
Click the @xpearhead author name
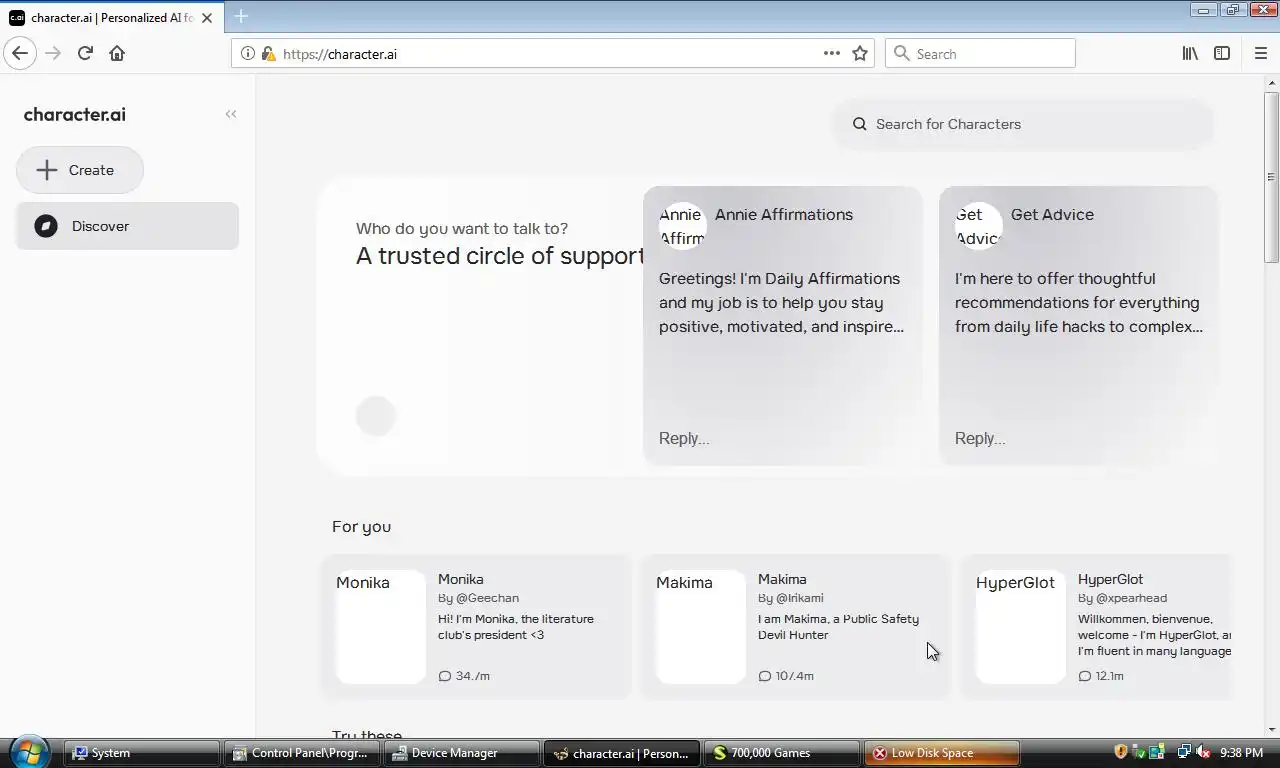coord(1131,598)
